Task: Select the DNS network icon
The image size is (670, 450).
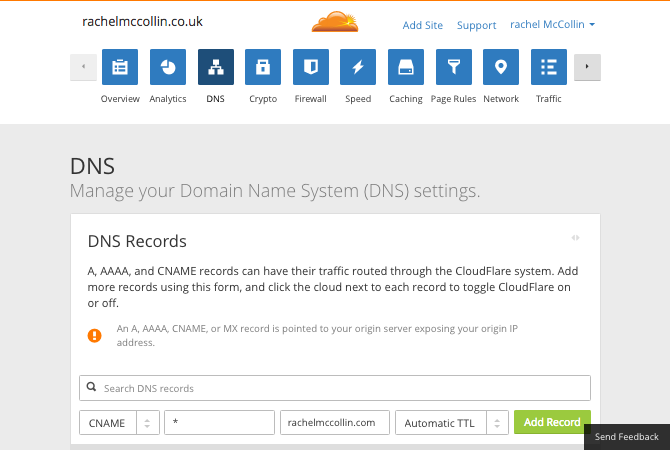Action: pos(216,67)
